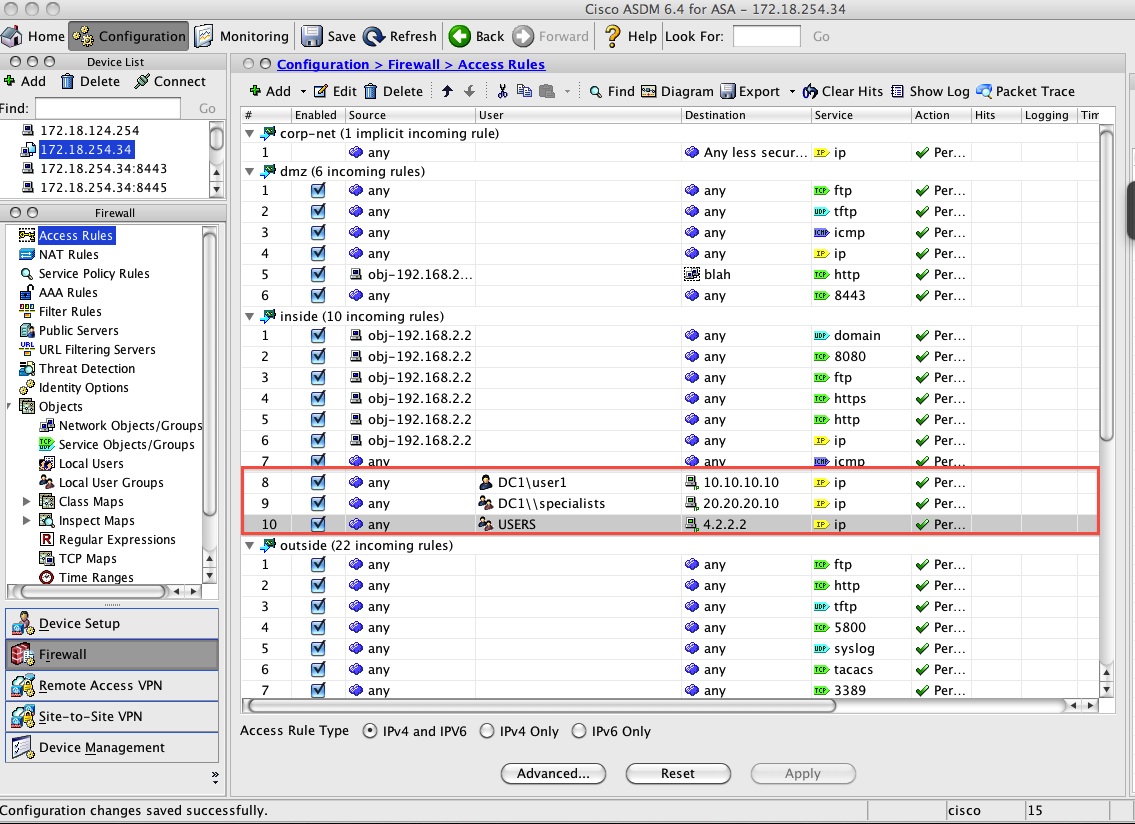Select IPv4 and IPV6 rule type
The width and height of the screenshot is (1135, 824).
click(369, 731)
